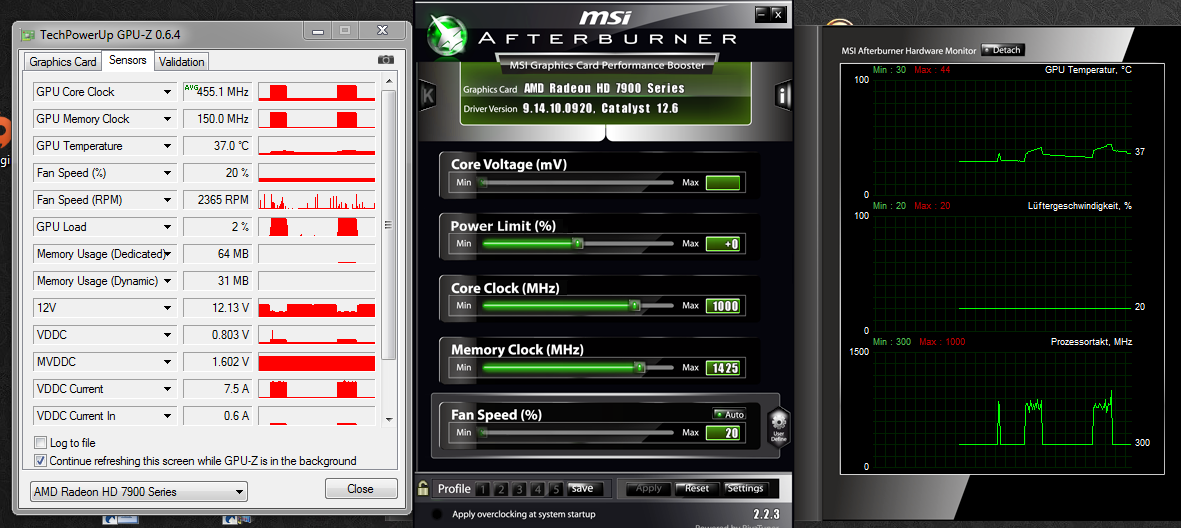Viewport: 1181px width, 528px height.
Task: Click the Core Voltage slider handle
Action: pos(483,182)
